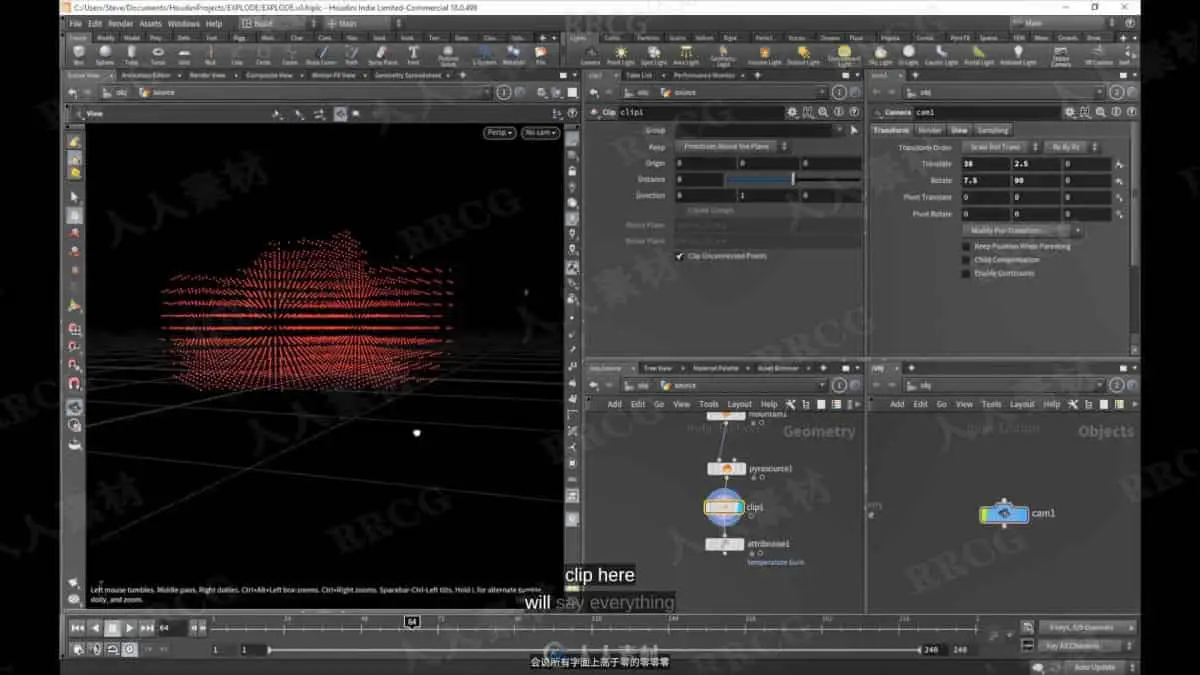The height and width of the screenshot is (675, 1200).
Task: Select the clip1 node
Action: pos(725,507)
